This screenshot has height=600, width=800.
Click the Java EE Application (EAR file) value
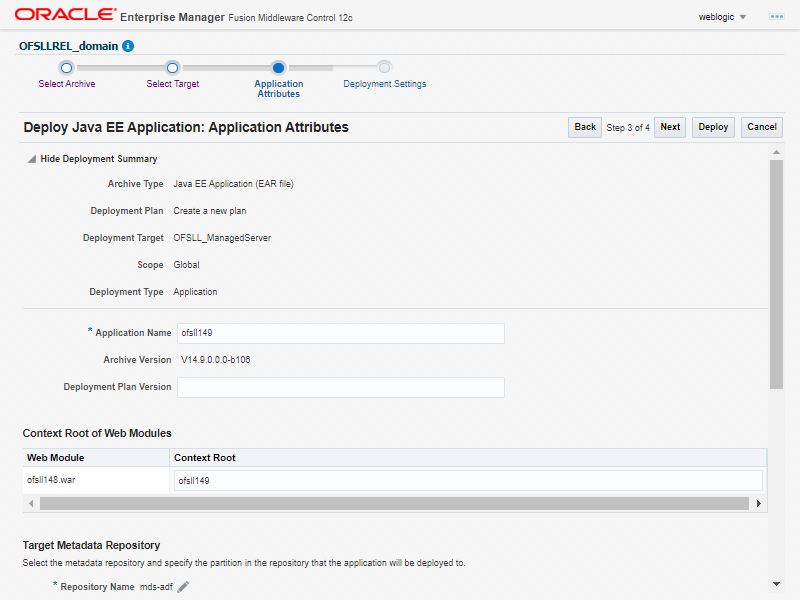point(233,184)
